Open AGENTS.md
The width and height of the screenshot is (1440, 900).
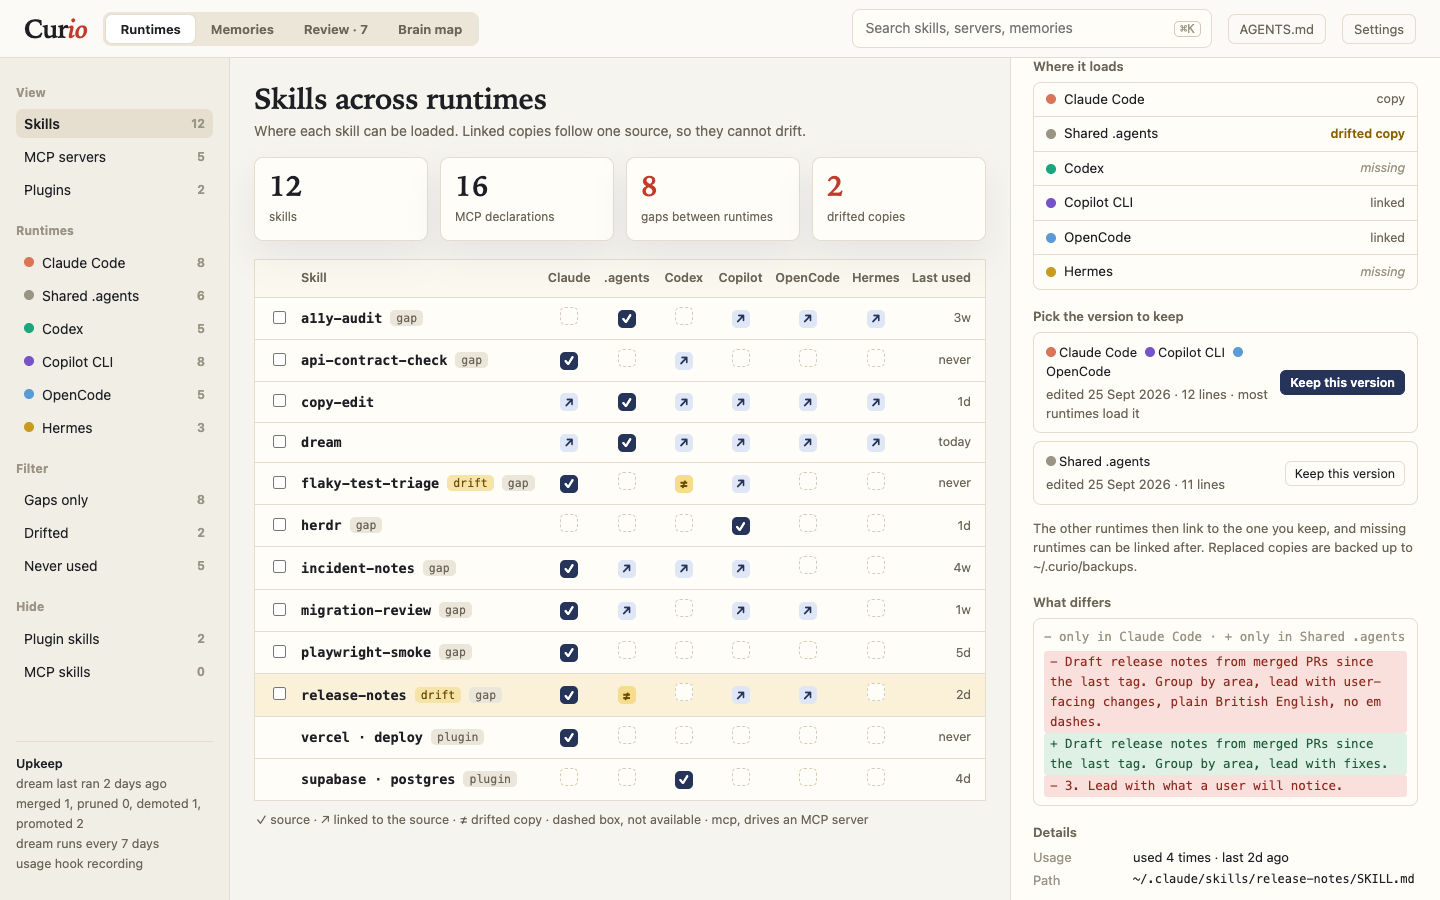coord(1277,29)
